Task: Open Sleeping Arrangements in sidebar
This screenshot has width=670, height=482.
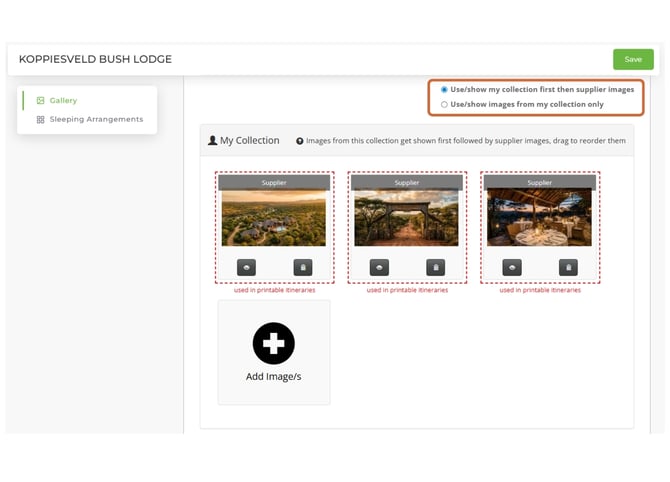Action: 96,119
